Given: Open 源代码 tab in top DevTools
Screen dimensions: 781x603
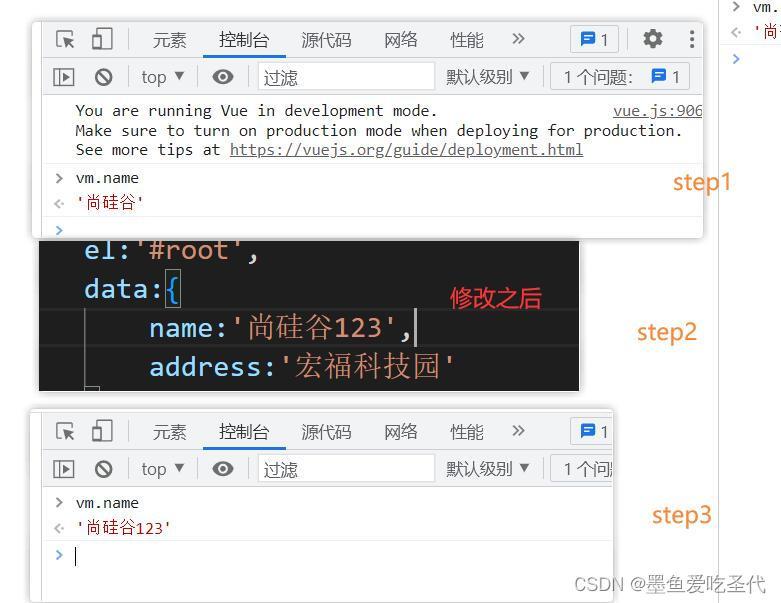Looking at the screenshot, I should pos(326,40).
